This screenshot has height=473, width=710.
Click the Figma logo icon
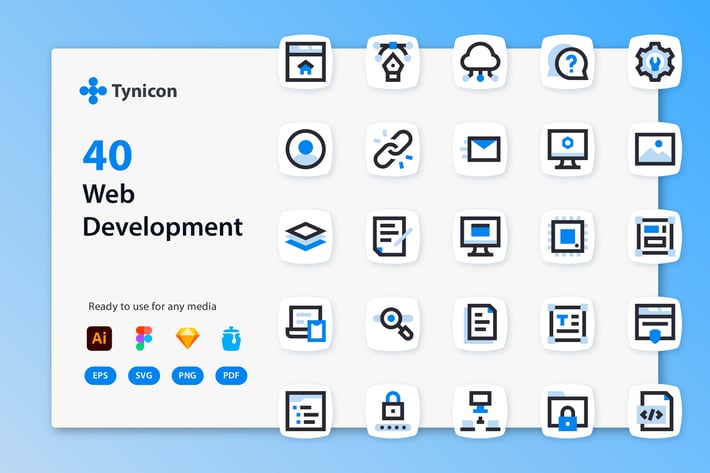[x=144, y=338]
